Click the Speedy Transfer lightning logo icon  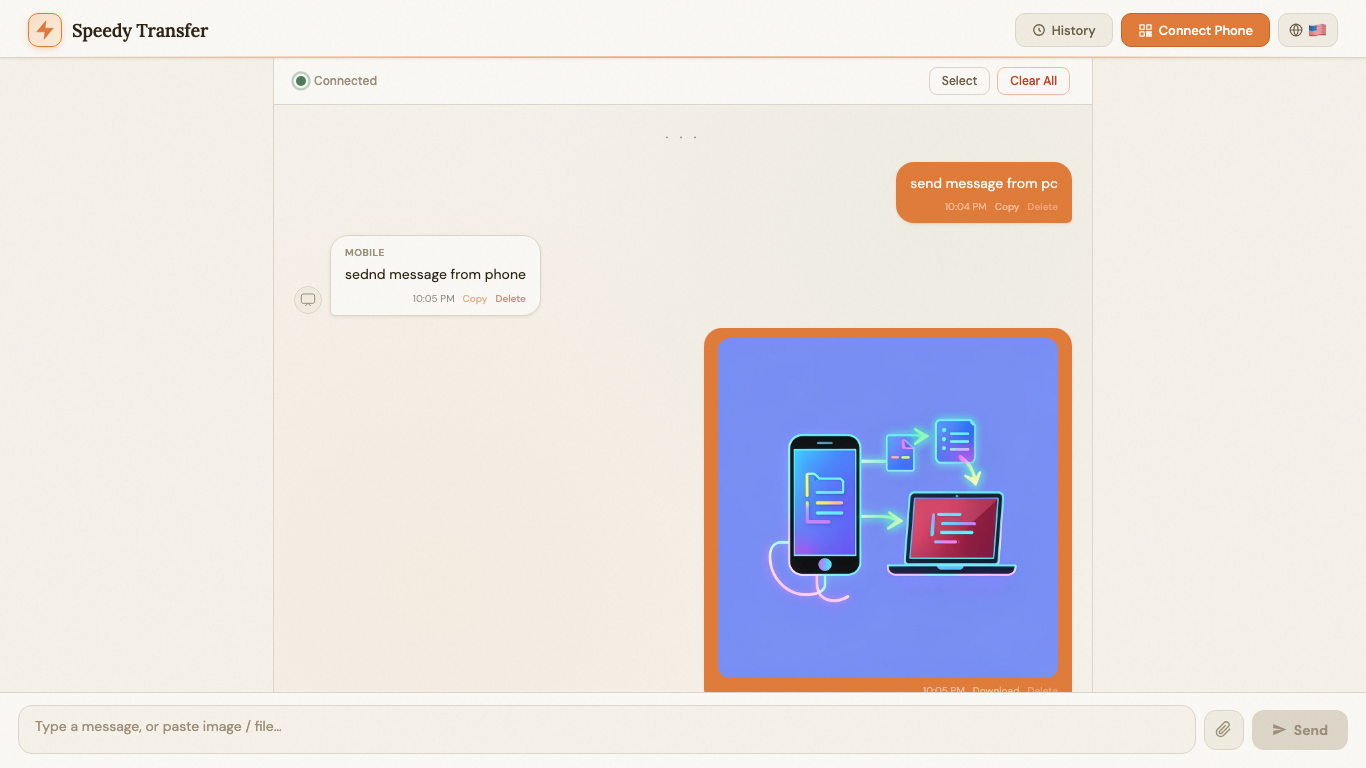tap(45, 30)
